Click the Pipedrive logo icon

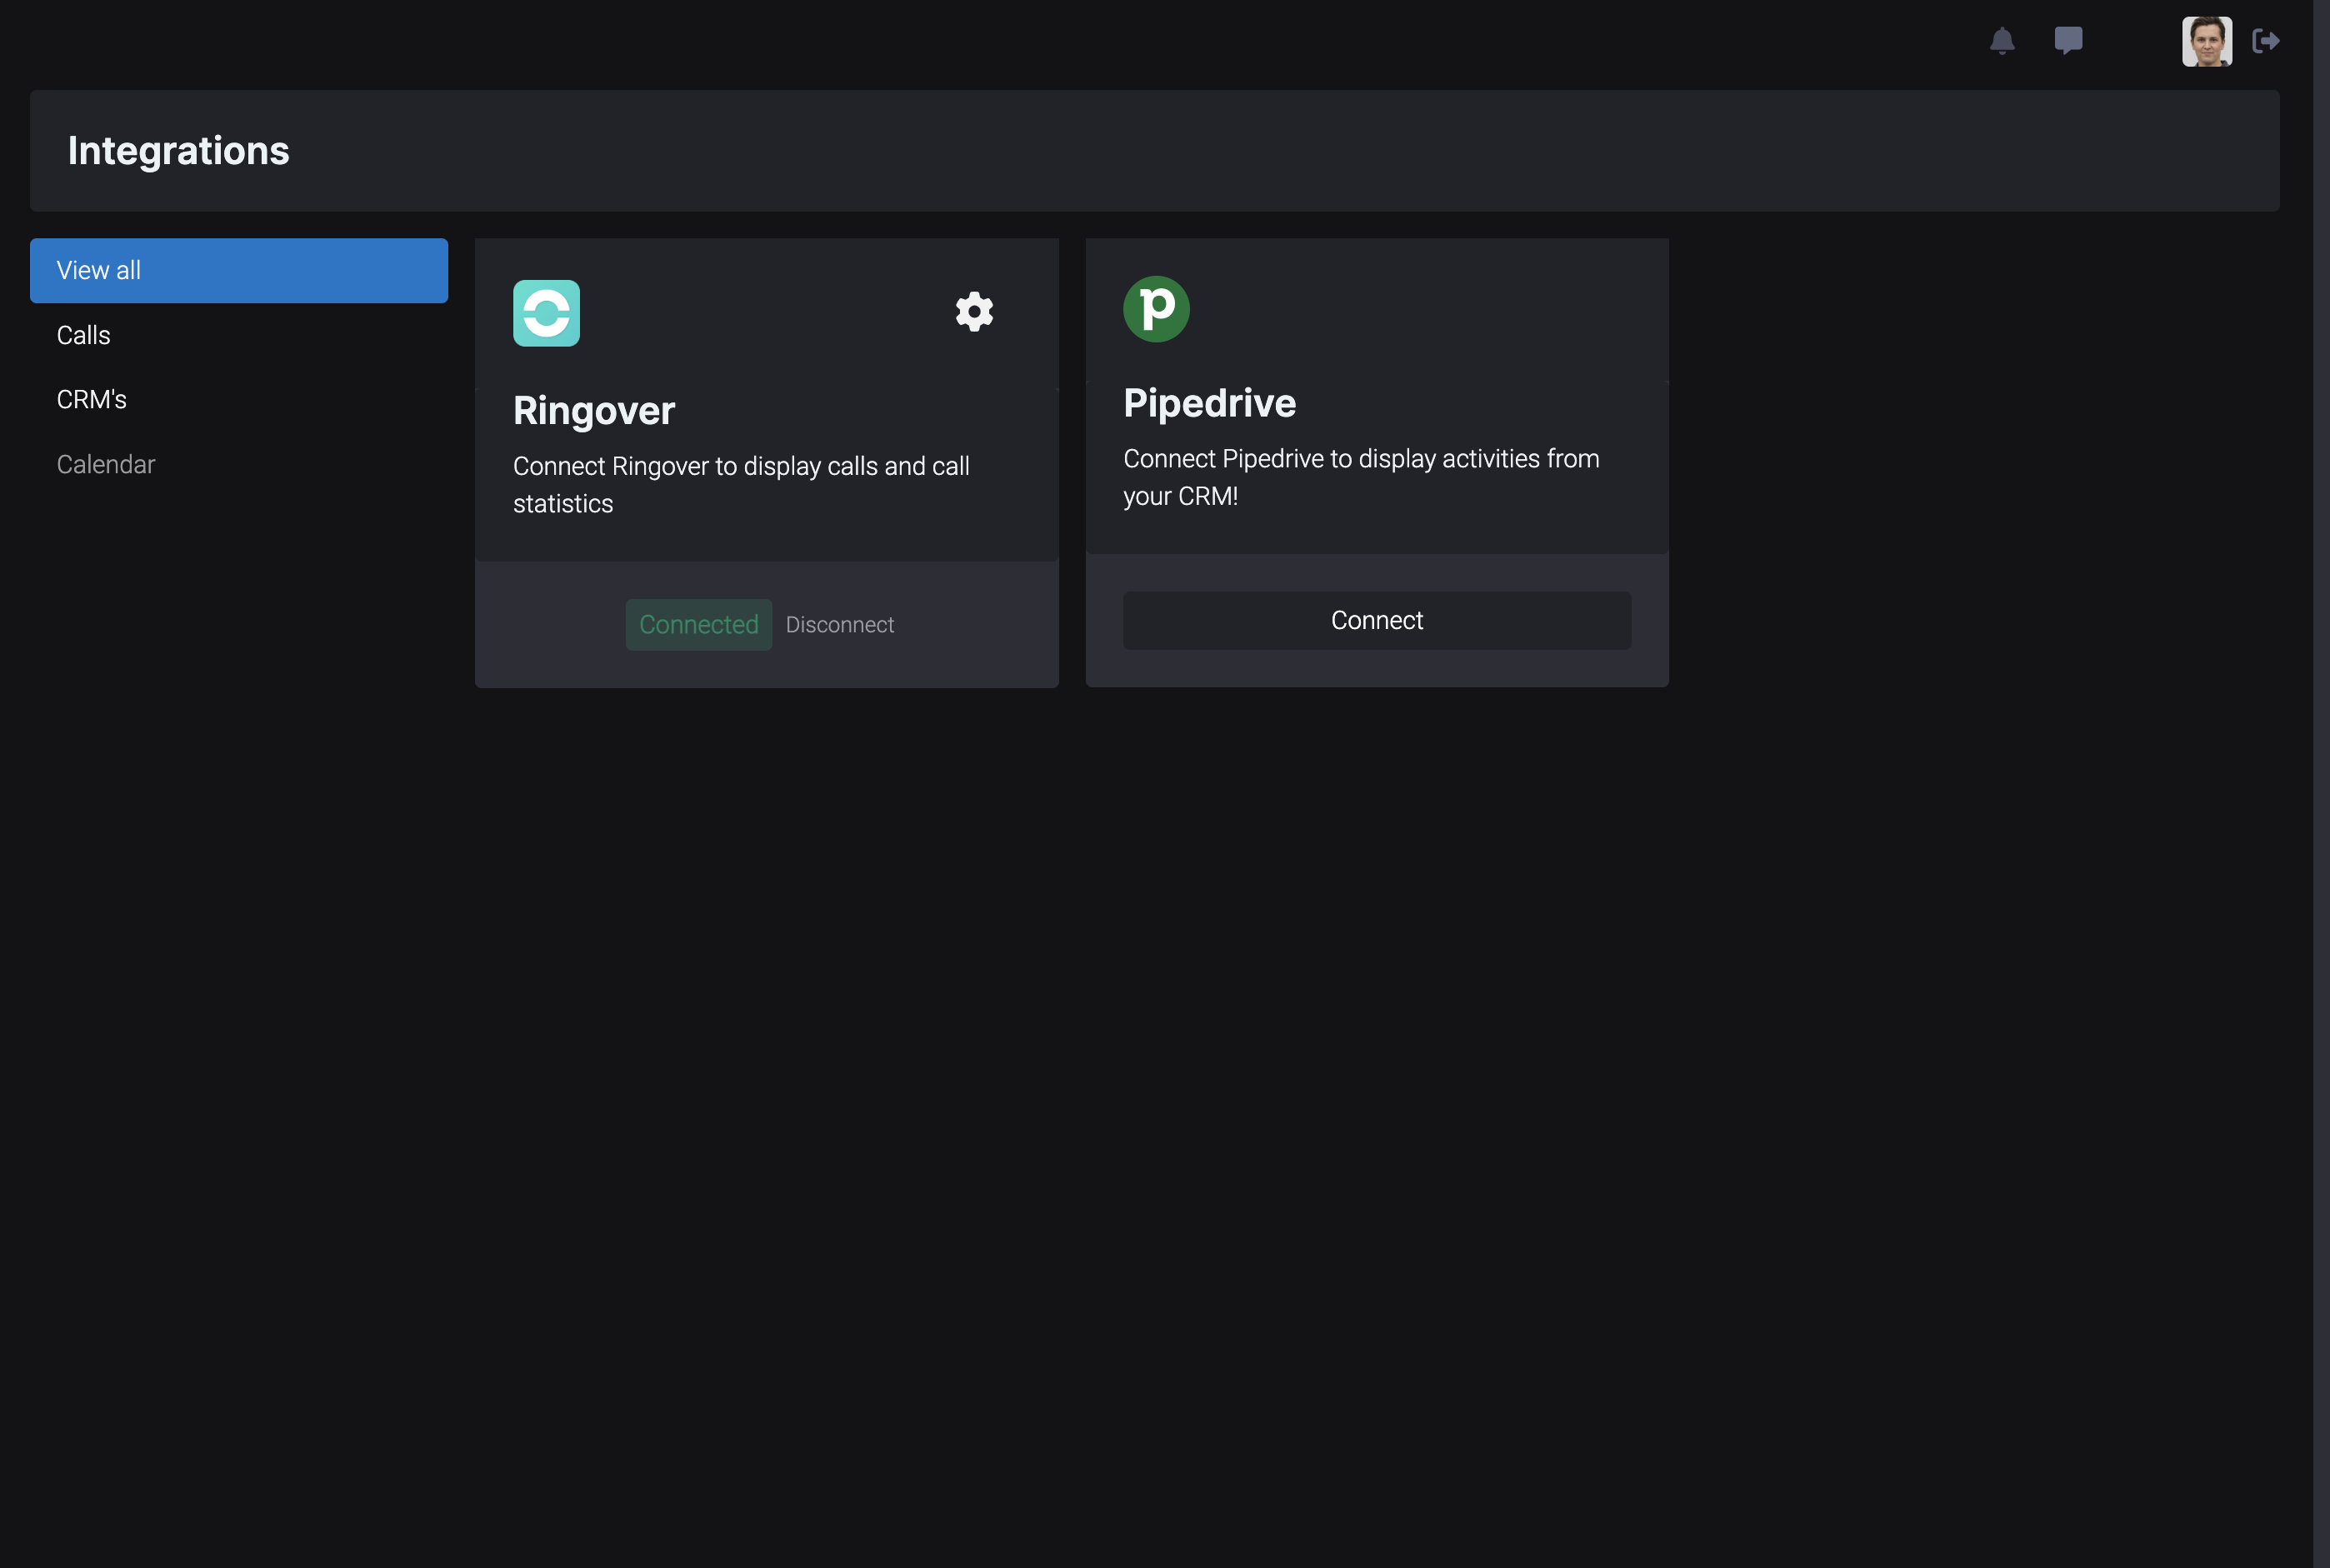1156,309
